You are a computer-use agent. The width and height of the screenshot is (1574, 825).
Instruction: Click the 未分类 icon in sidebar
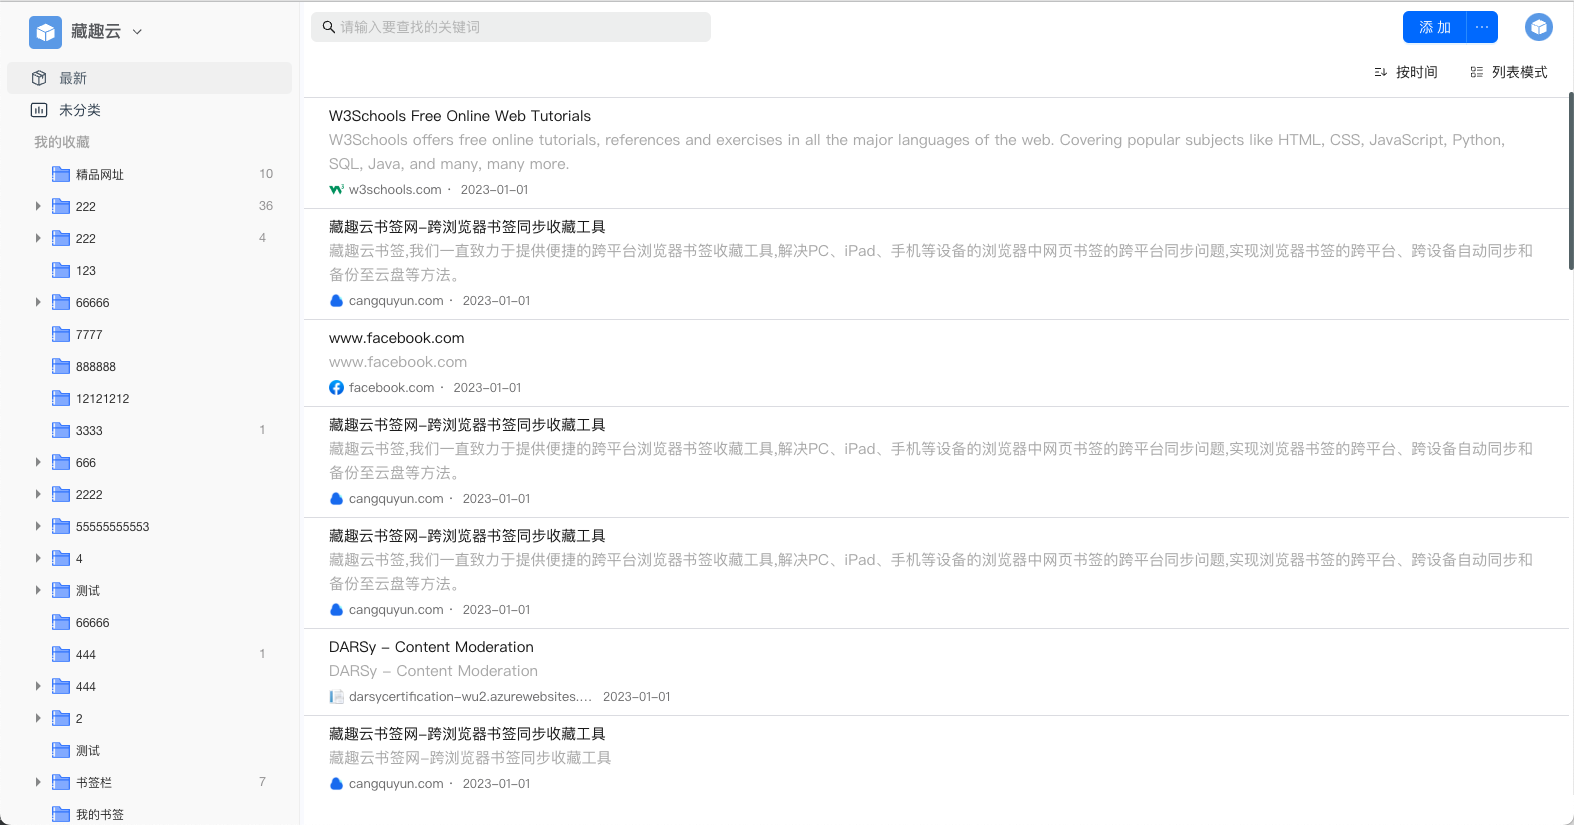[39, 110]
